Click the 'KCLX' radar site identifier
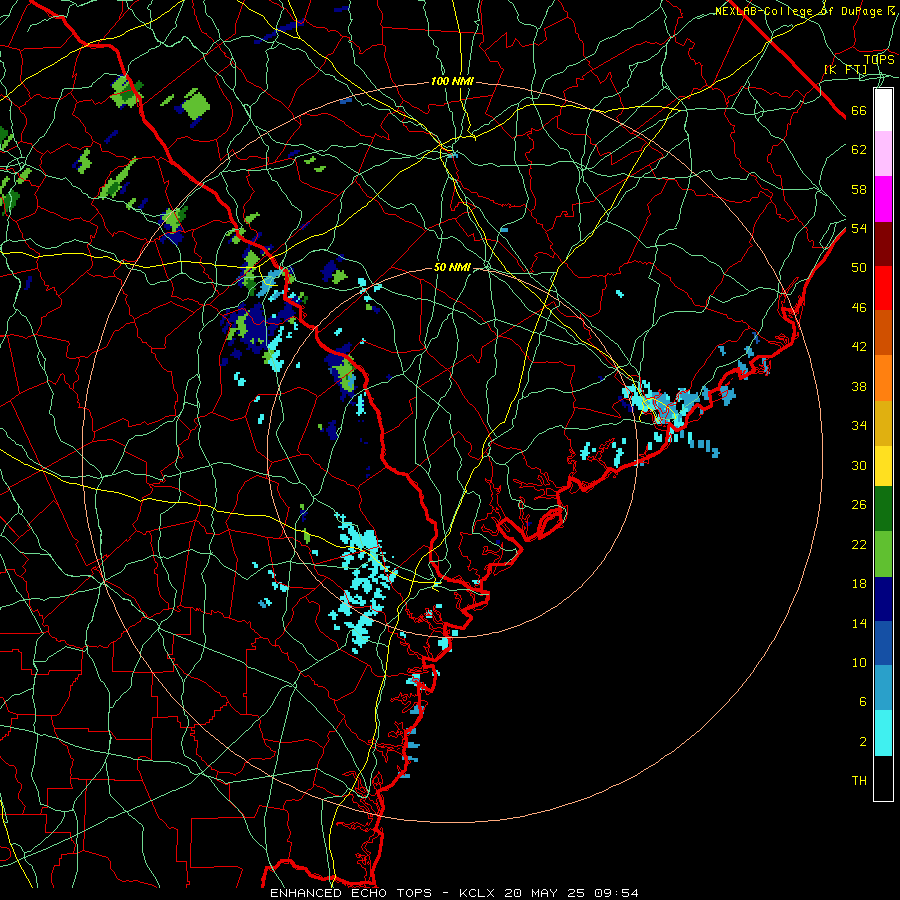900x900 pixels. pyautogui.click(x=479, y=893)
